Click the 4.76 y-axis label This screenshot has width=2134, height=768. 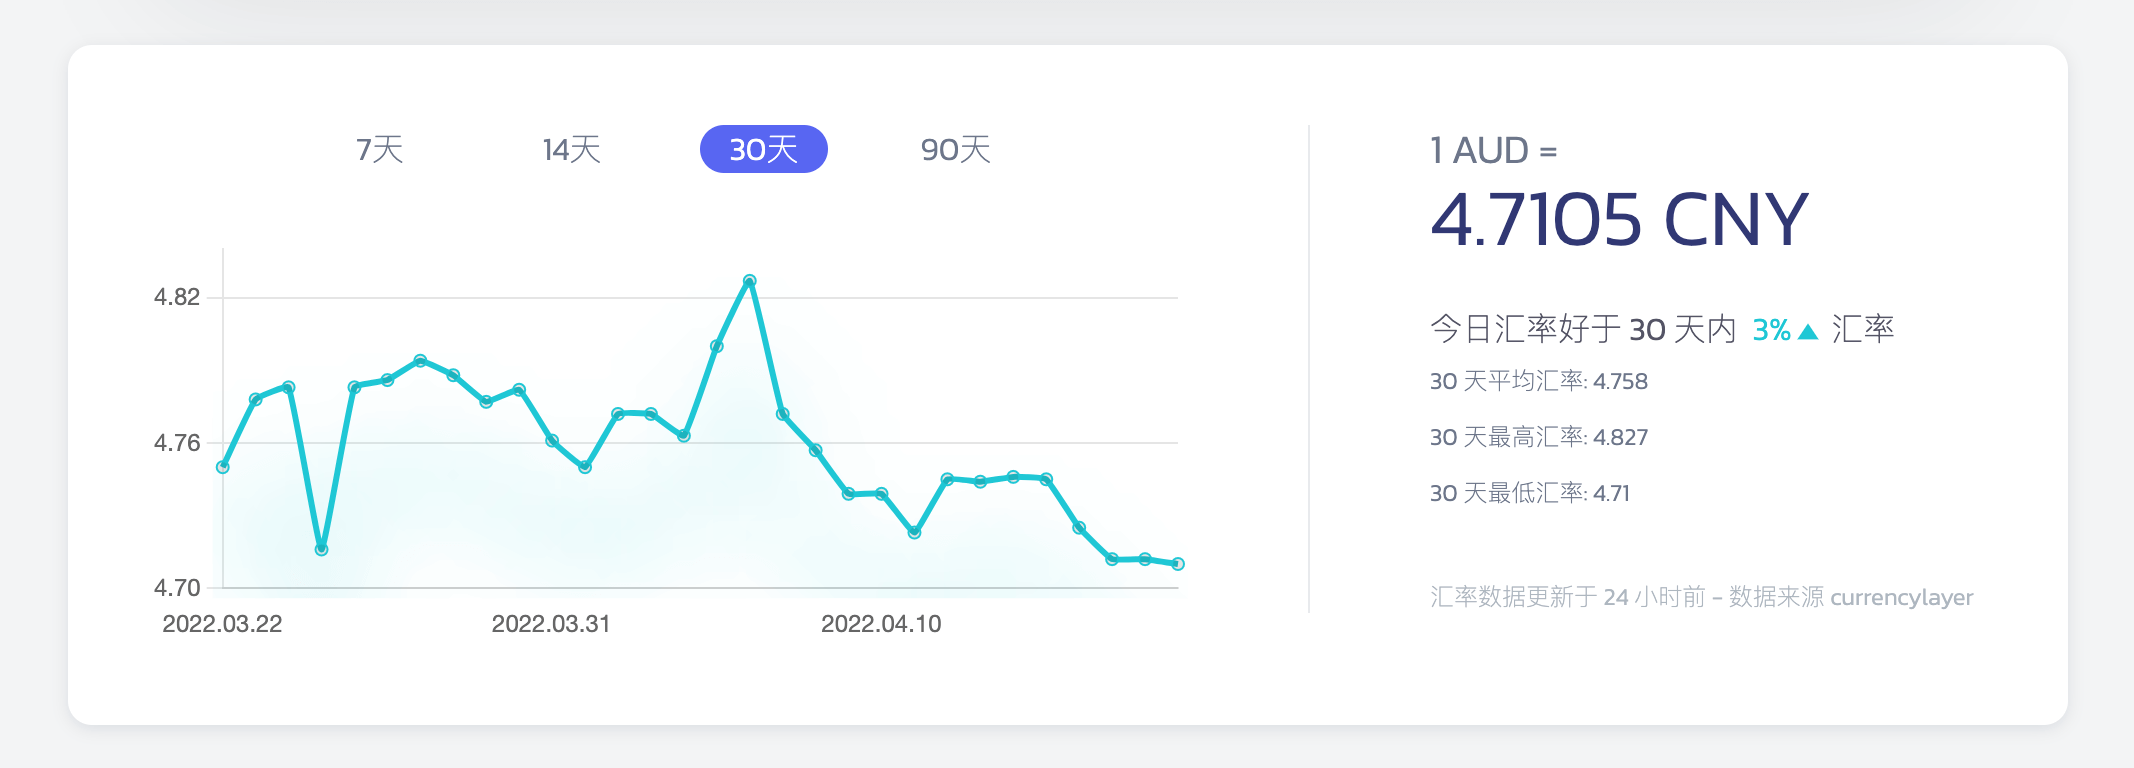point(177,443)
